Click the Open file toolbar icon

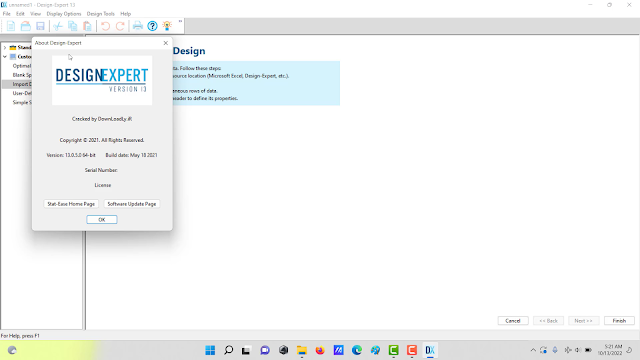tap(26, 26)
